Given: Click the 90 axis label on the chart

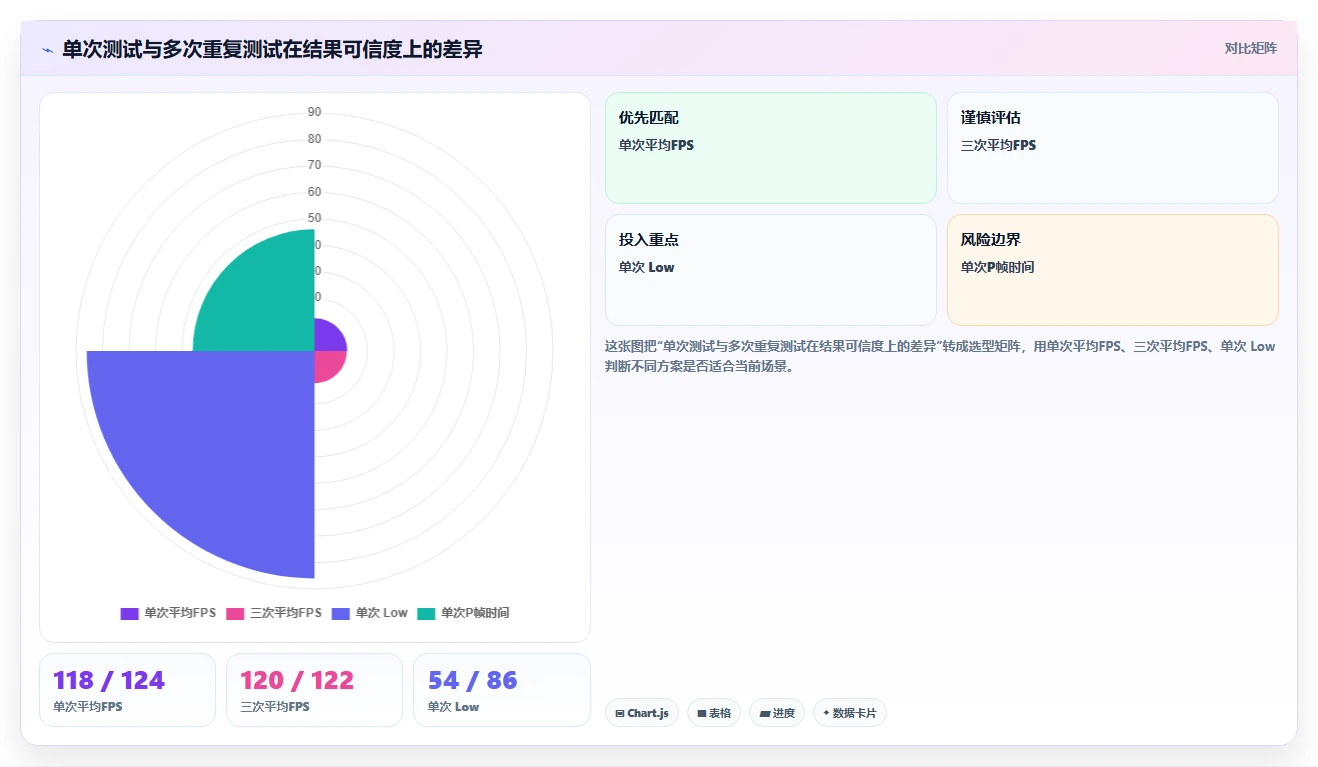Looking at the screenshot, I should (315, 112).
